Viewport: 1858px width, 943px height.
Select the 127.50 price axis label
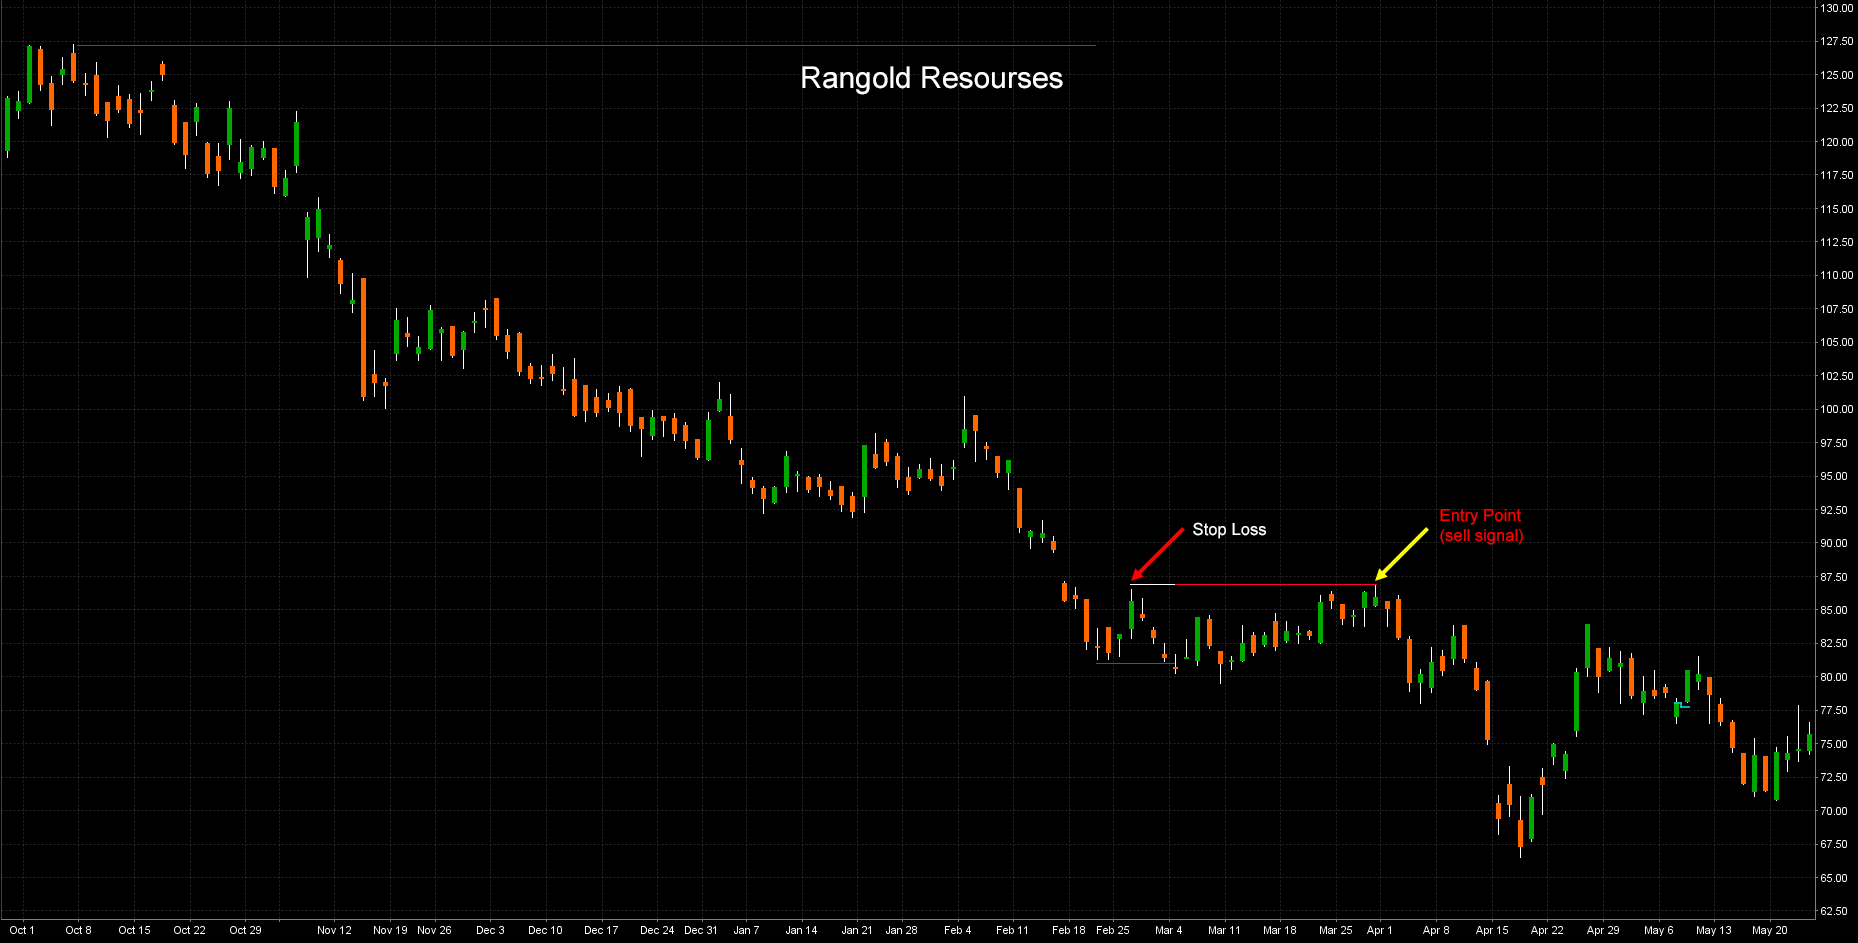(x=1836, y=42)
